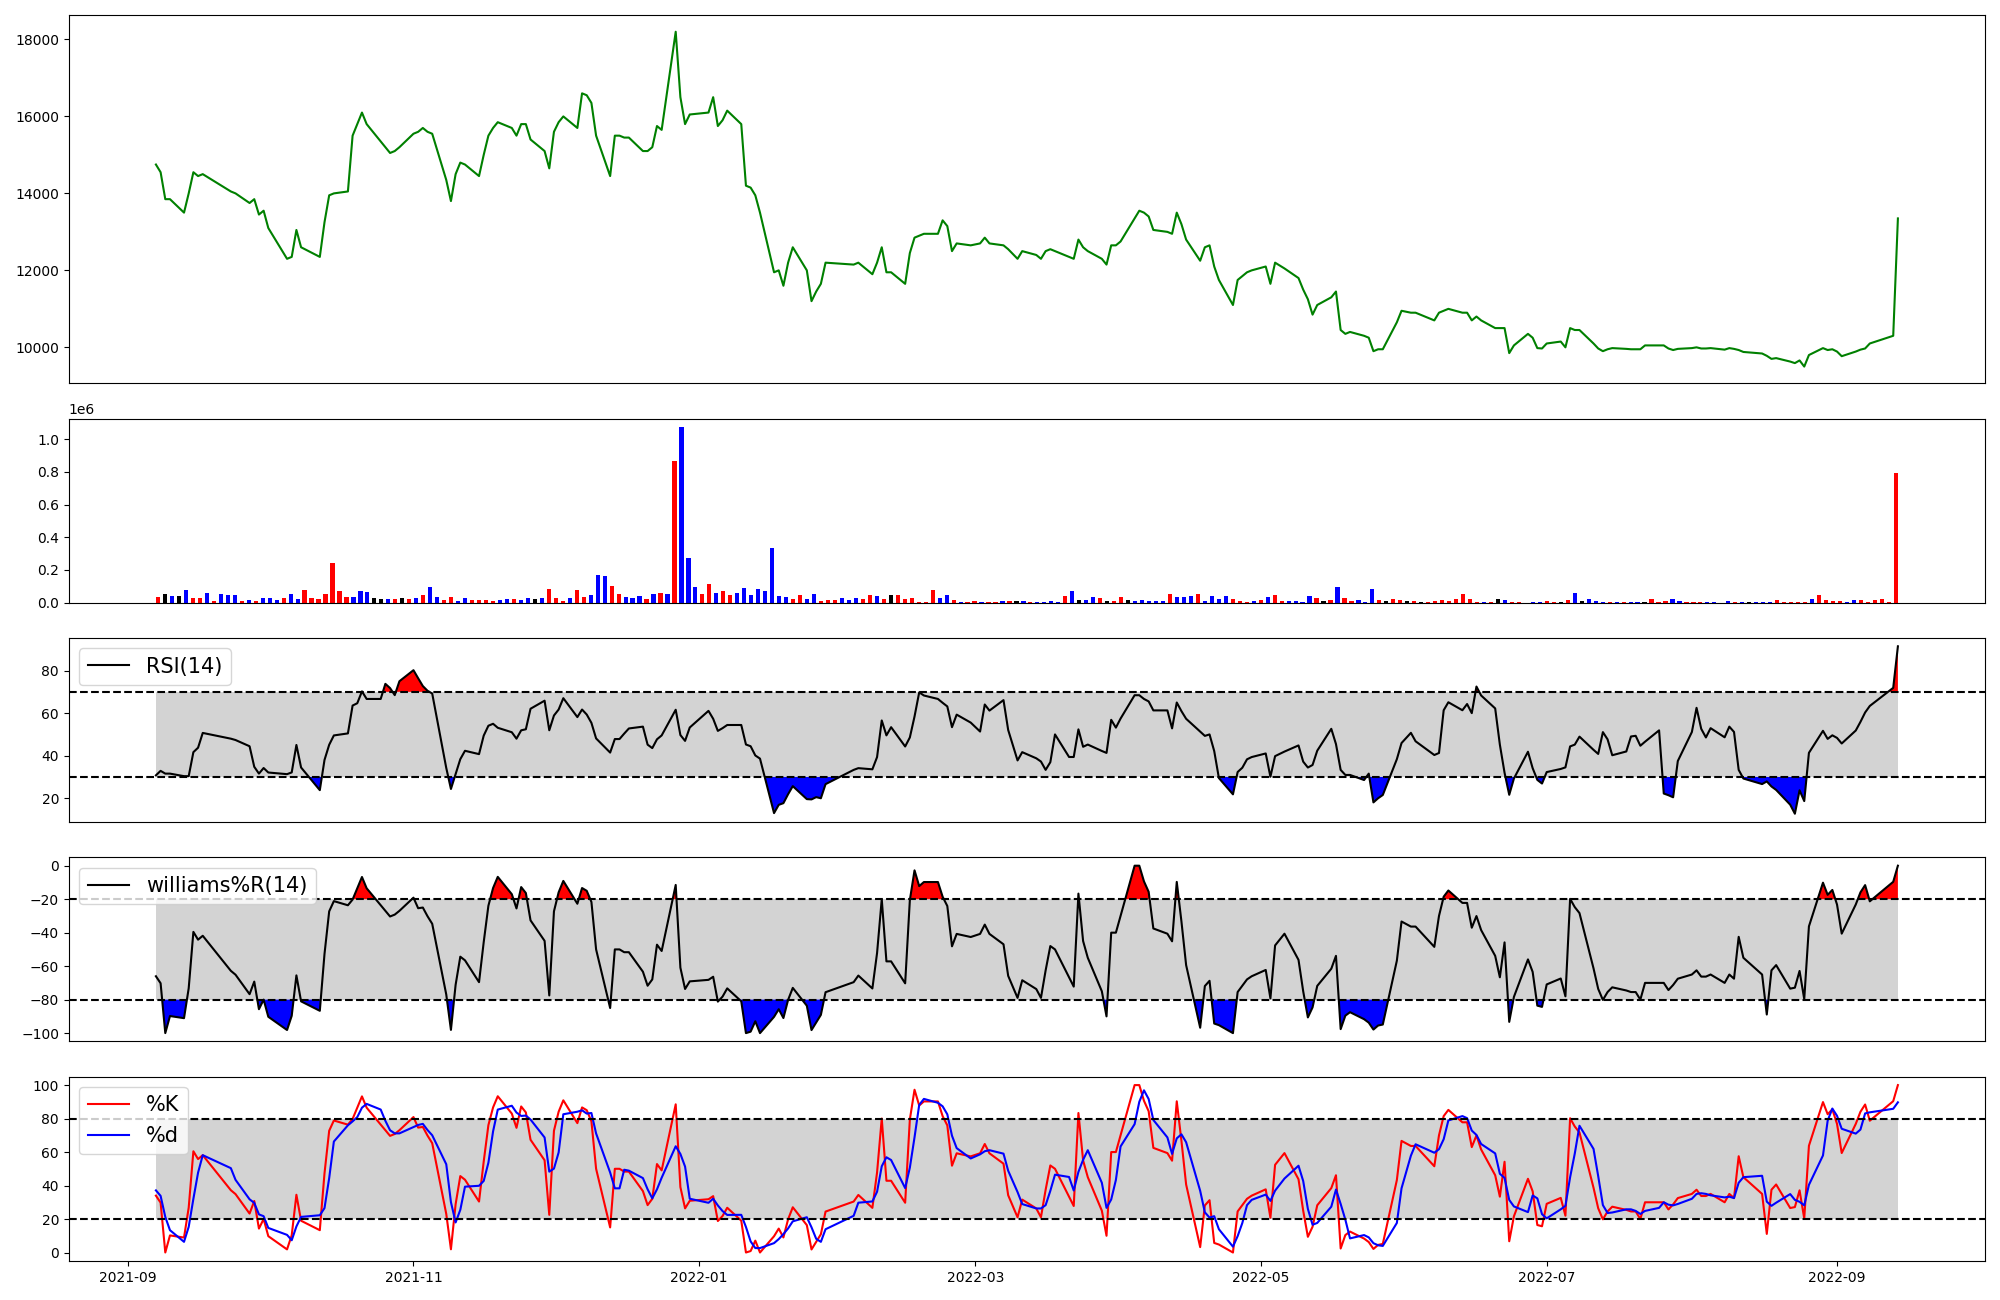Screen dimensions: 2000x1300
Task: Click the 2022-07 x-axis date label
Action: [1546, 1277]
